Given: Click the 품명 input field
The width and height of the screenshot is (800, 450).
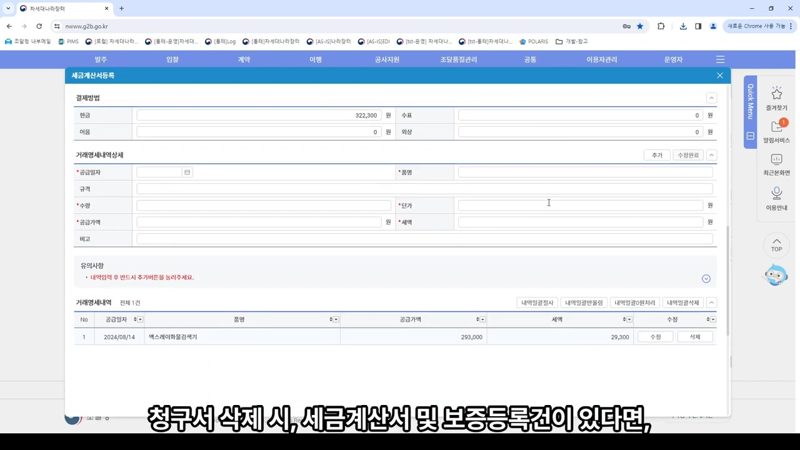Looking at the screenshot, I should [585, 172].
